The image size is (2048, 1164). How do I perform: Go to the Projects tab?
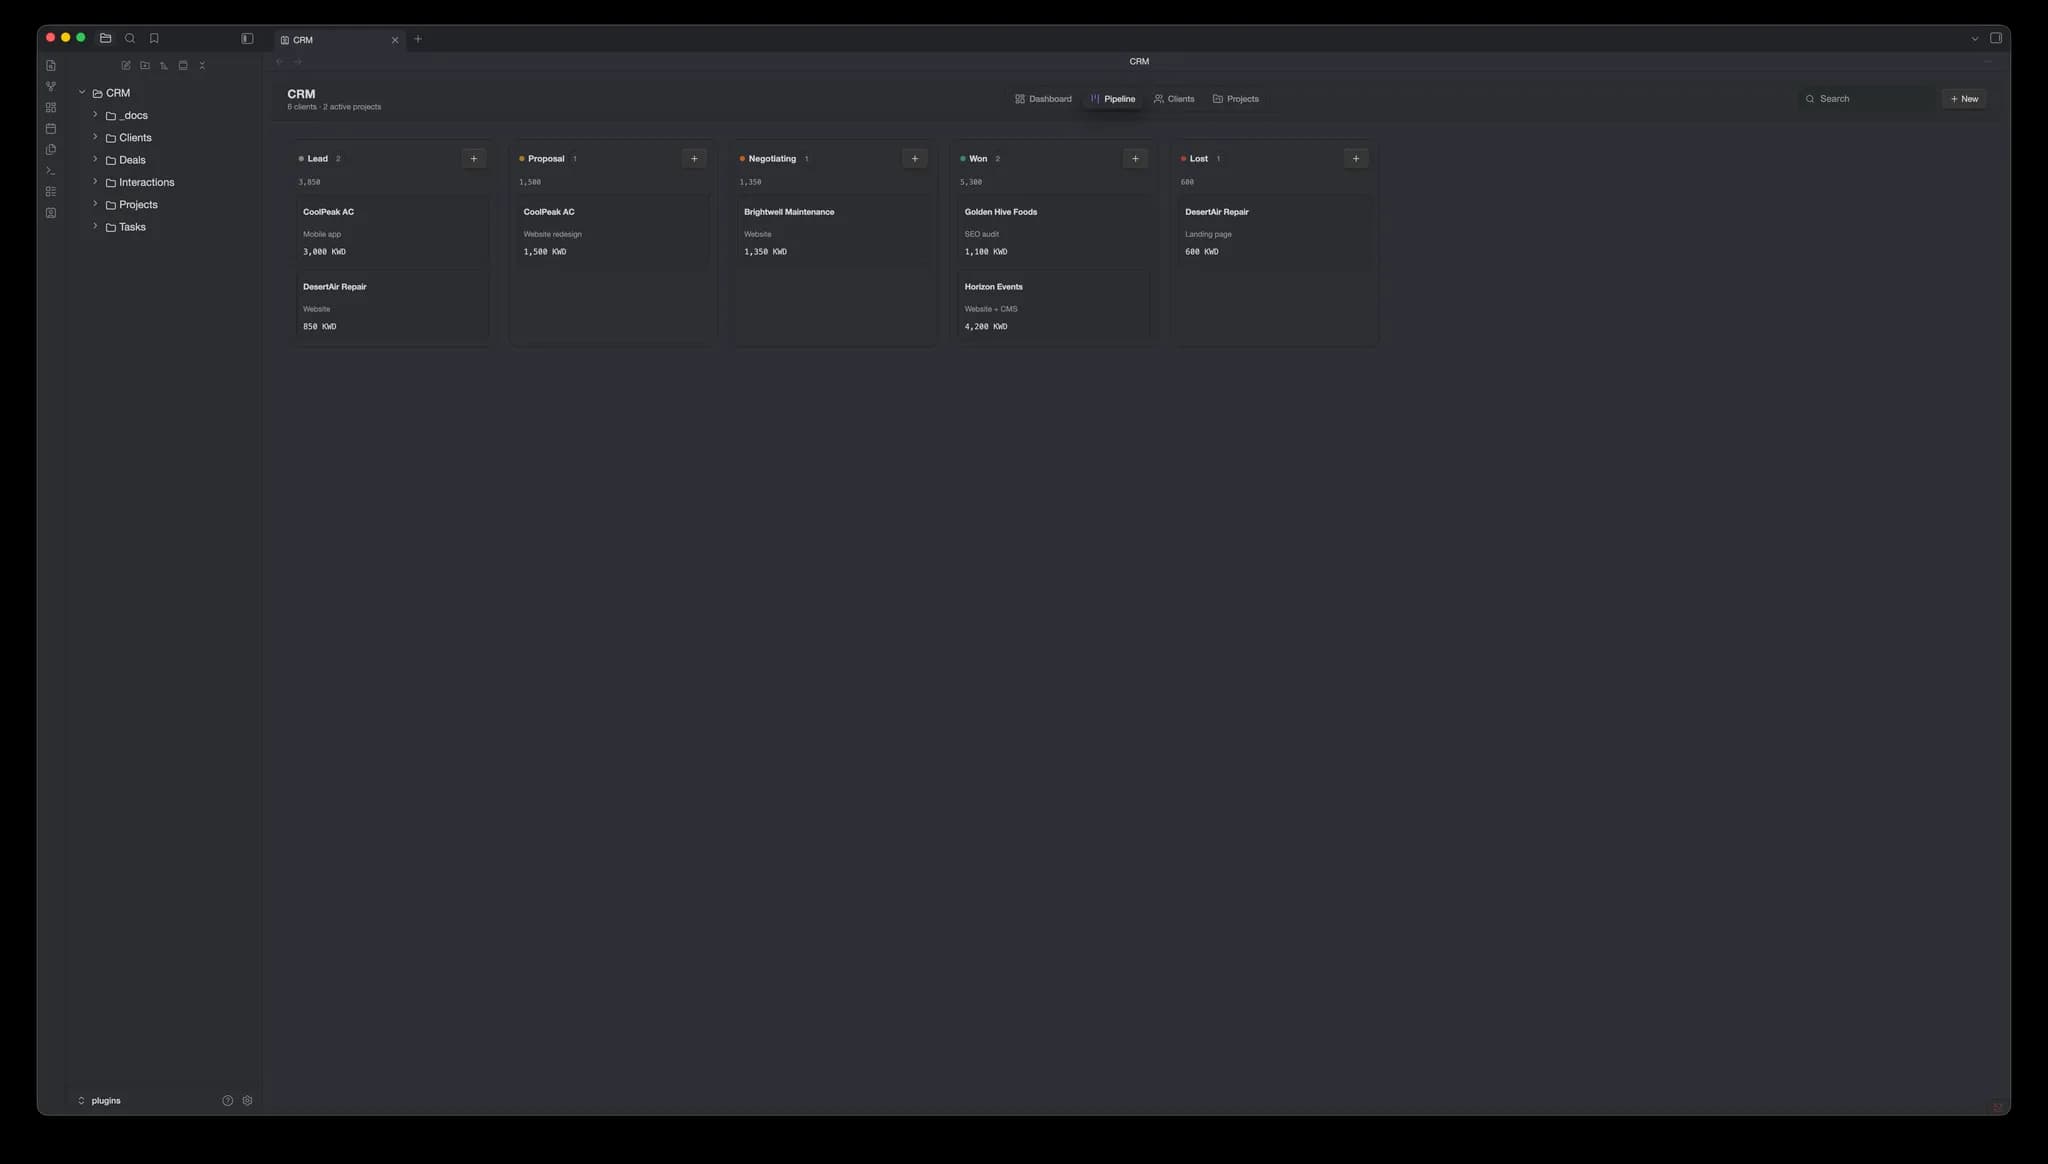(x=1236, y=99)
